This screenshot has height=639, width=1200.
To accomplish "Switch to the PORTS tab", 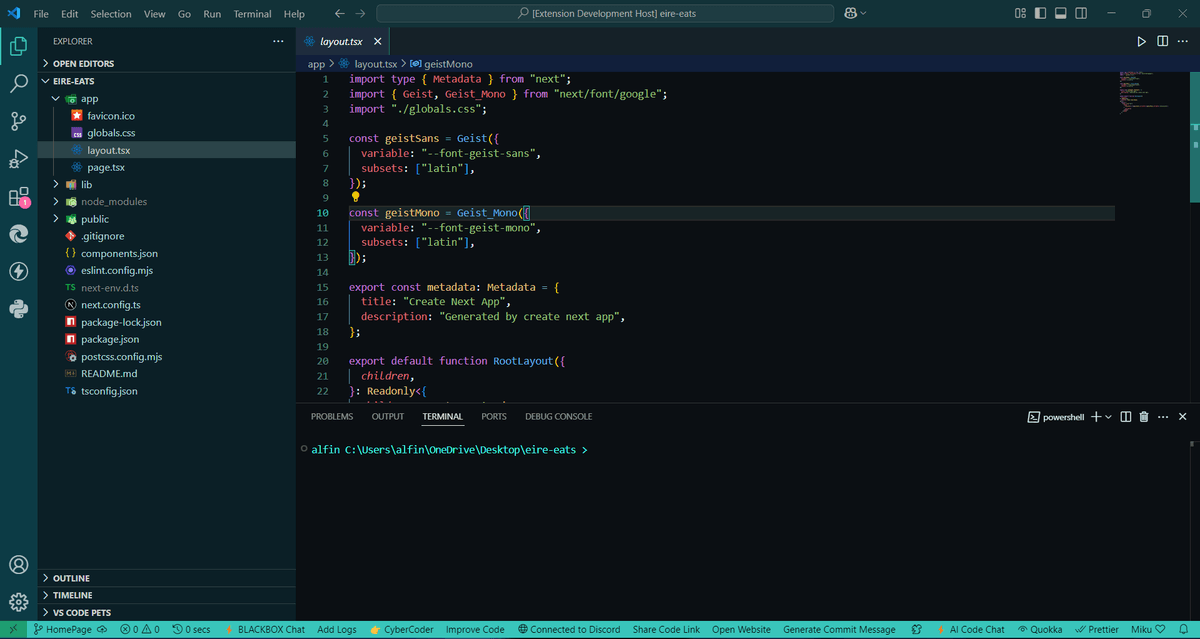I will pos(494,417).
